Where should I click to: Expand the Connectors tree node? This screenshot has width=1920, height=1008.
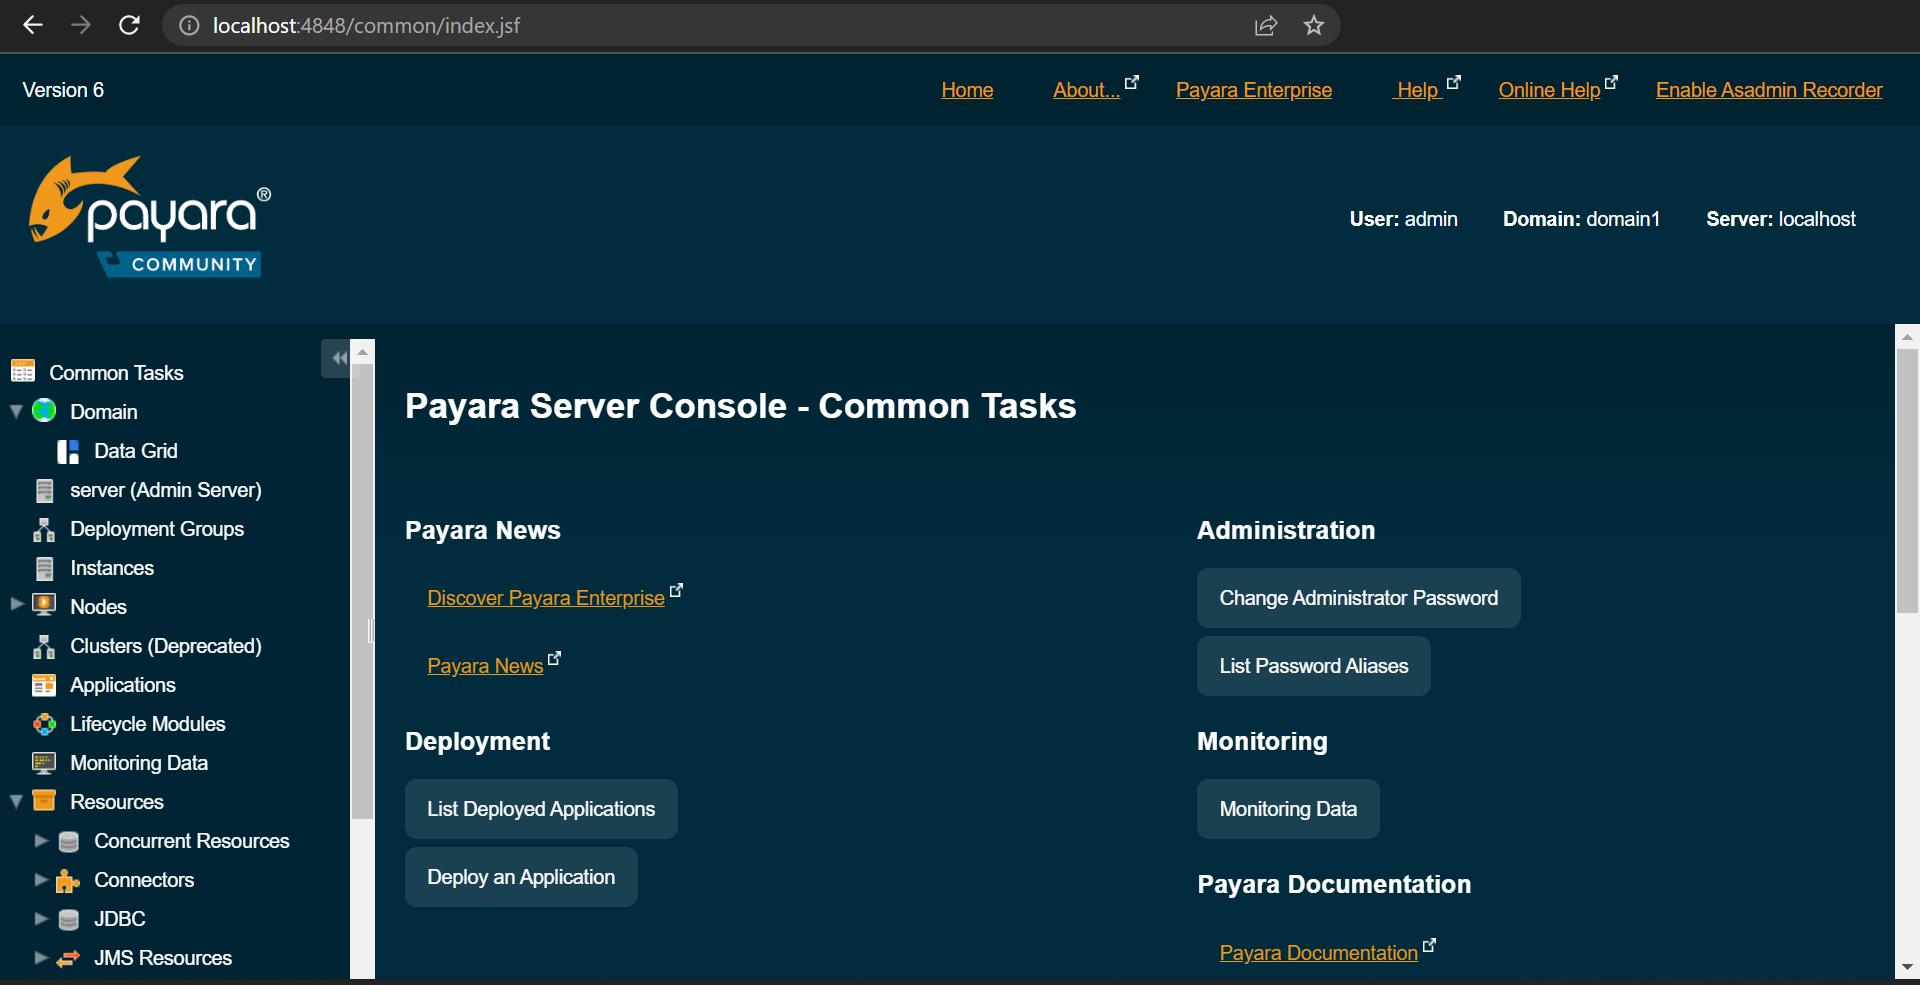41,879
